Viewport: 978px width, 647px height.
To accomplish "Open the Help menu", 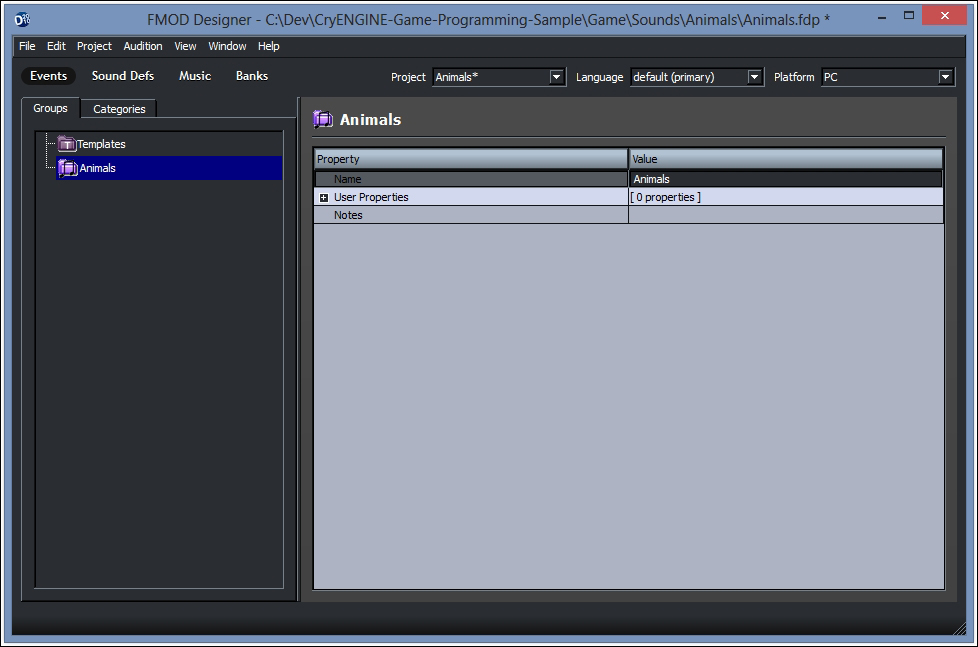I will click(x=269, y=46).
